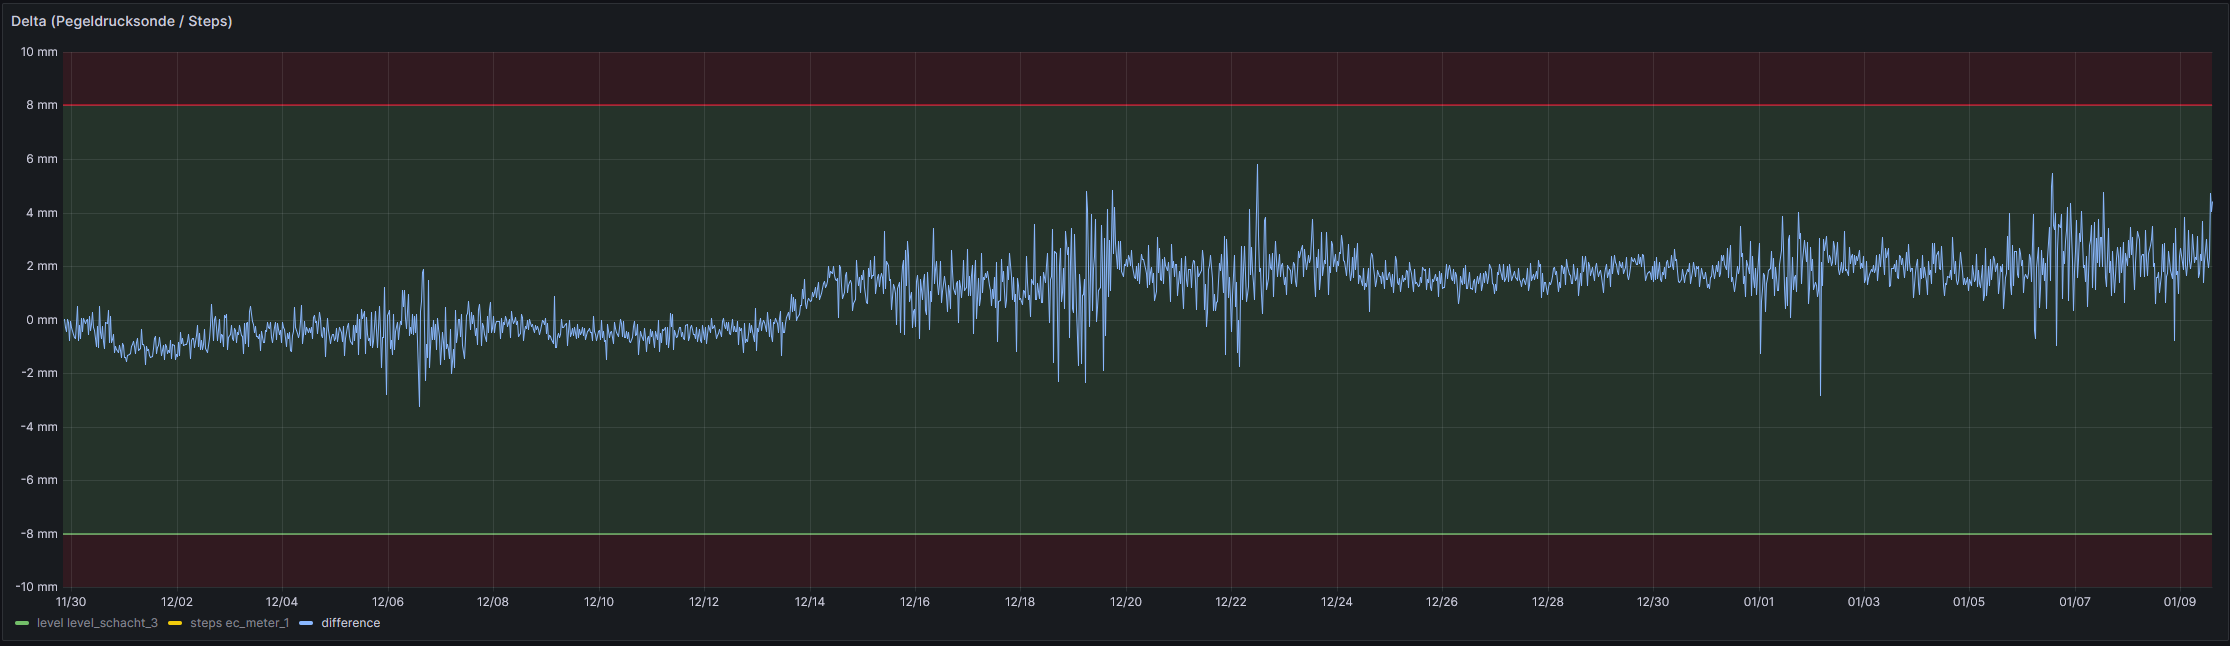
Task: Open the blue color swatch for difference
Action: pyautogui.click(x=306, y=623)
